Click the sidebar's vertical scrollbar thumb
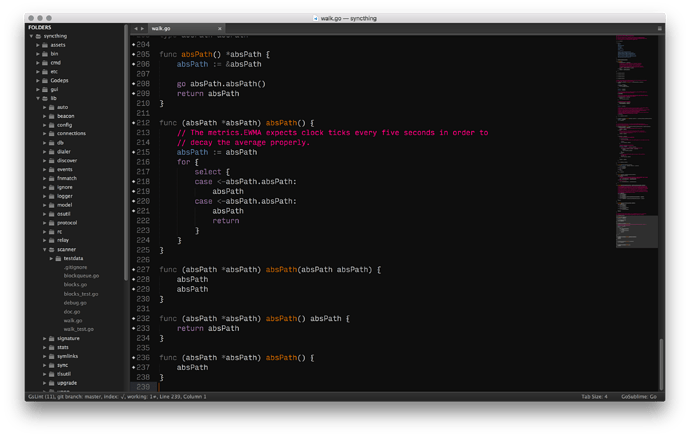The height and width of the screenshot is (437, 690). pos(126,152)
